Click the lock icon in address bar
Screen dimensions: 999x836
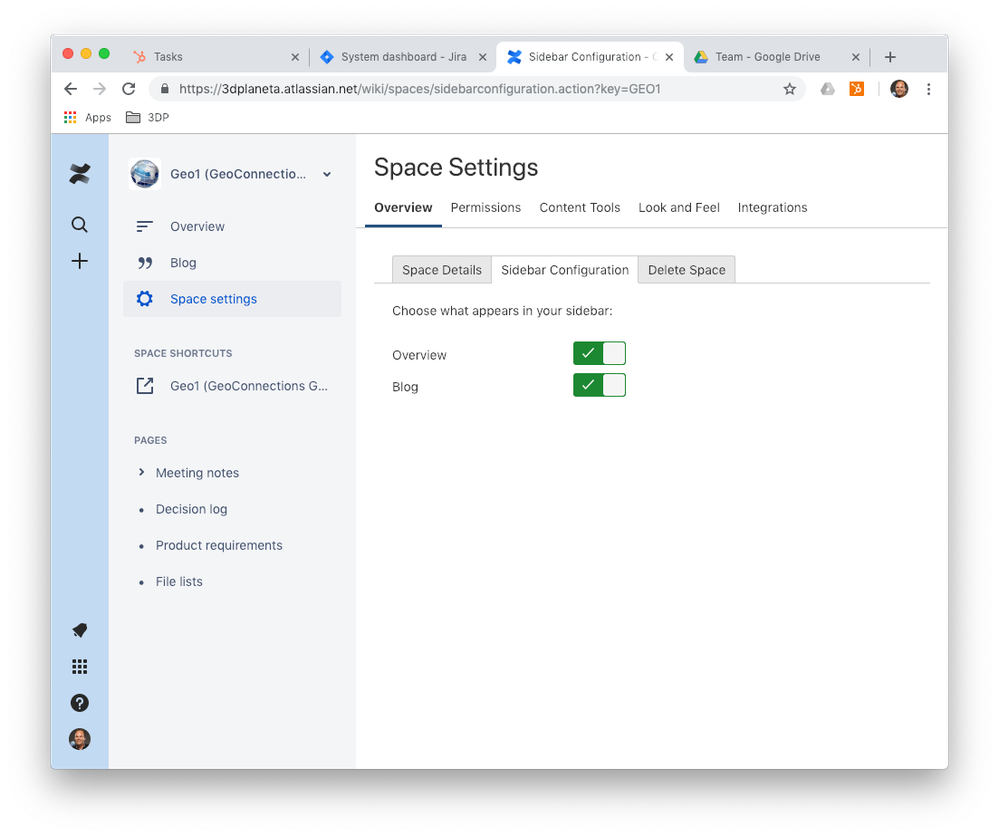(x=164, y=89)
